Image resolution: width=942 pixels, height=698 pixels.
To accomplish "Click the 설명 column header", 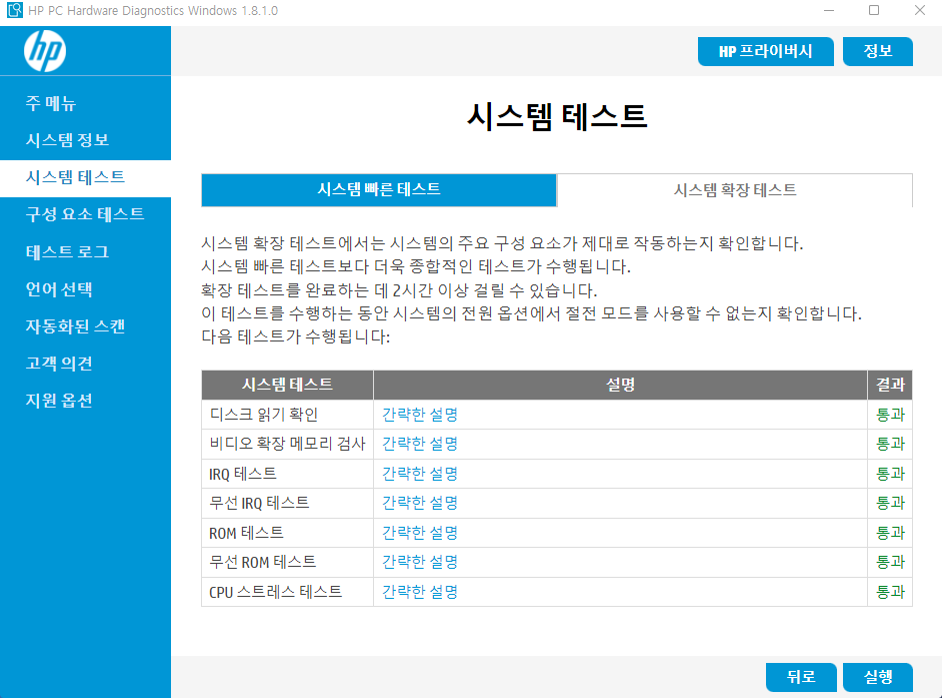I will click(620, 385).
